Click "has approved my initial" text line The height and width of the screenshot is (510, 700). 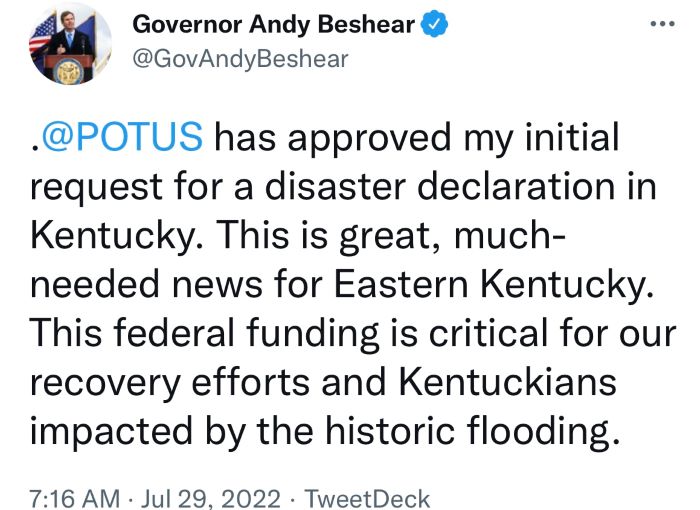point(417,138)
